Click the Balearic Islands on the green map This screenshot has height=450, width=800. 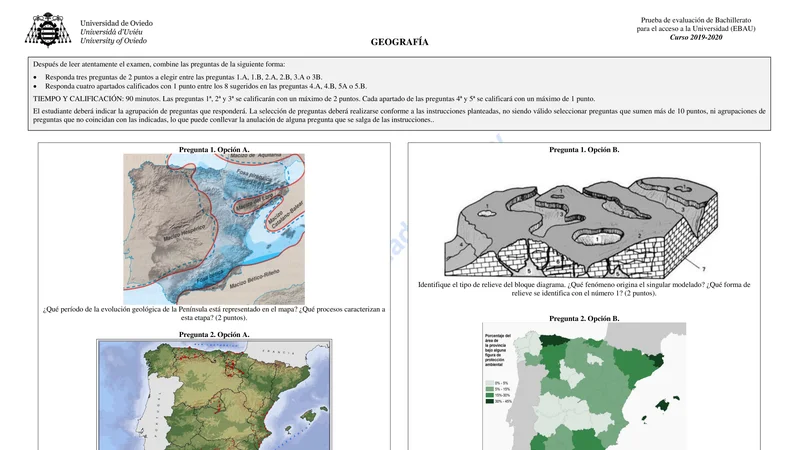pos(660,403)
